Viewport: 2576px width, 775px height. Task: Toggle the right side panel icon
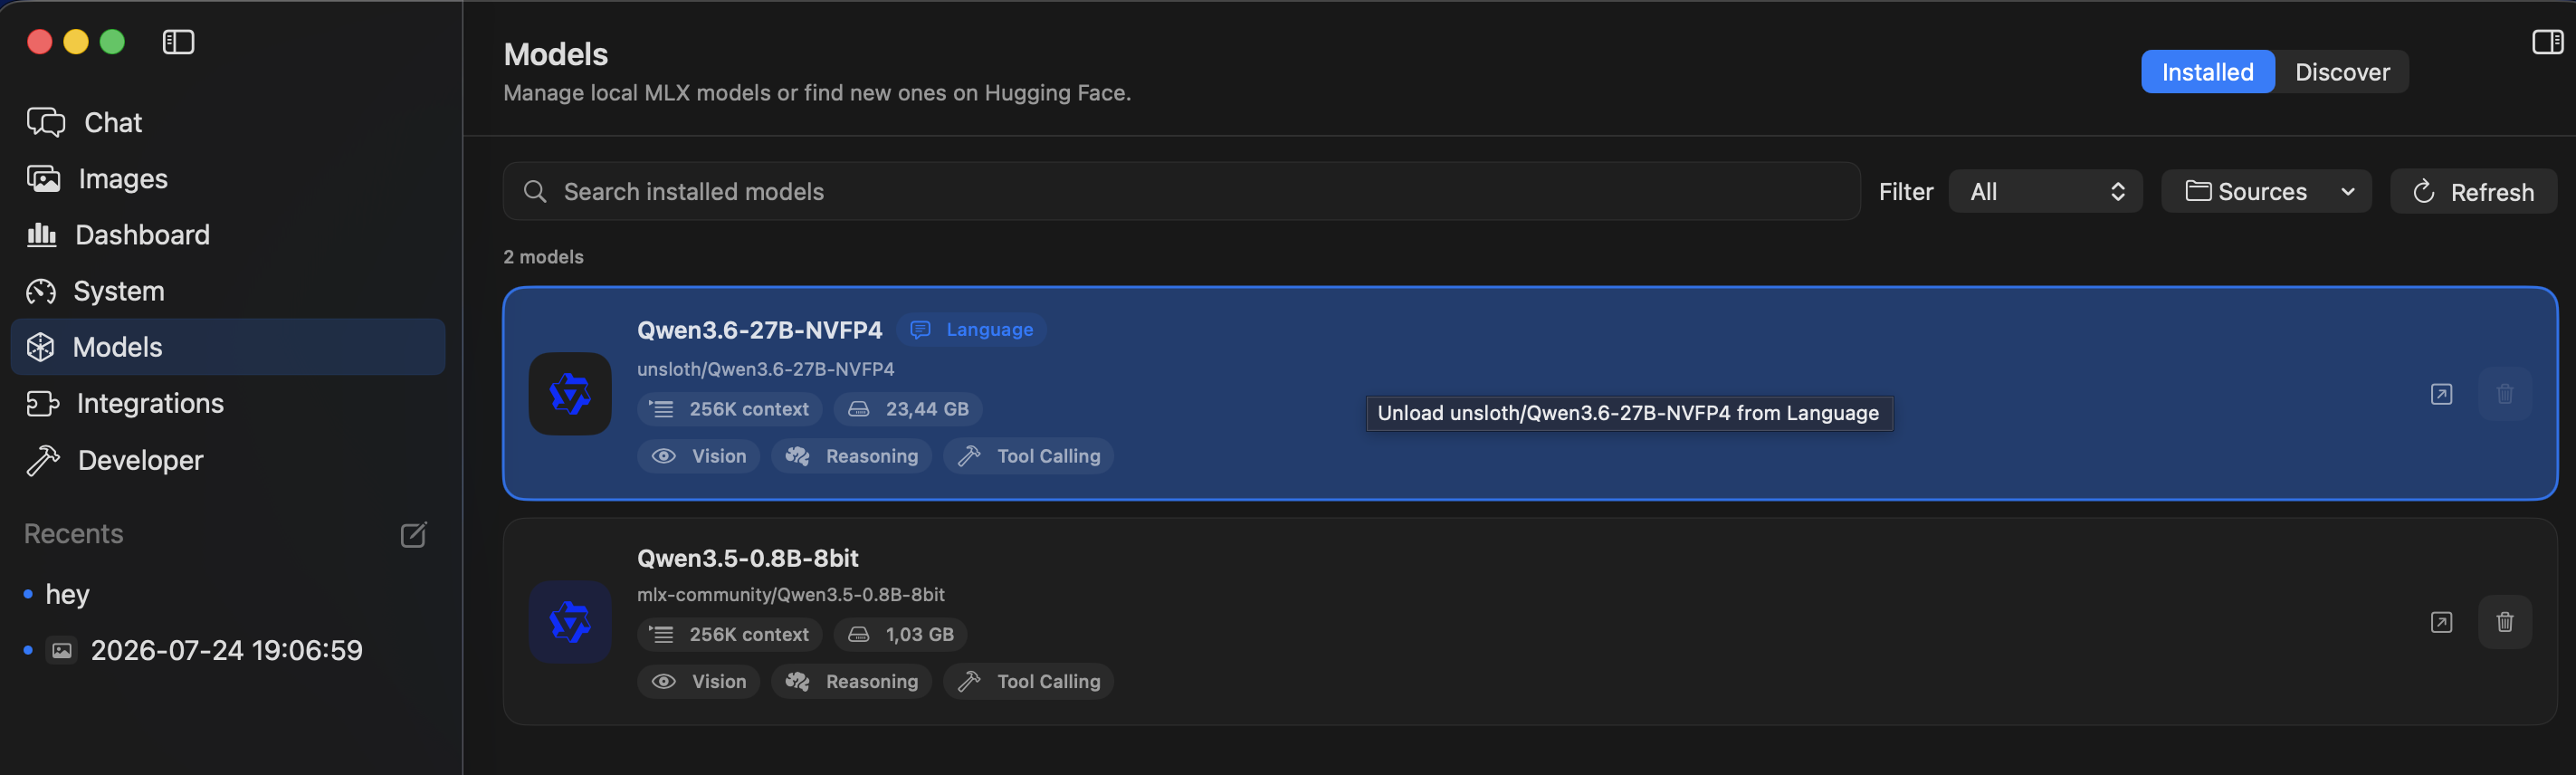click(x=2547, y=42)
